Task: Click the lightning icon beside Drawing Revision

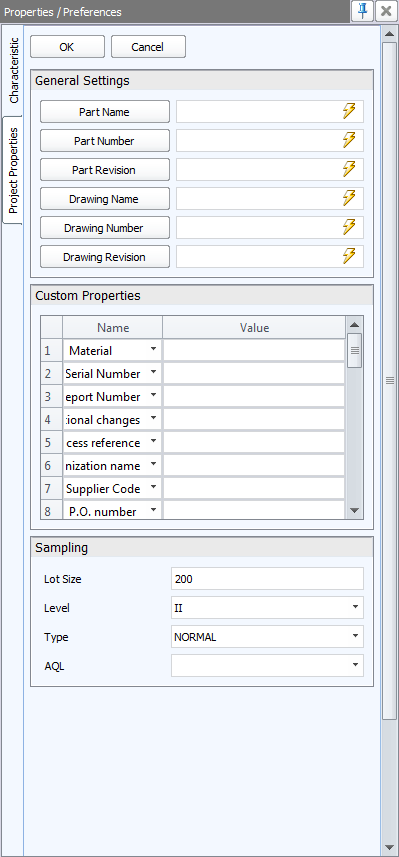Action: click(x=349, y=256)
